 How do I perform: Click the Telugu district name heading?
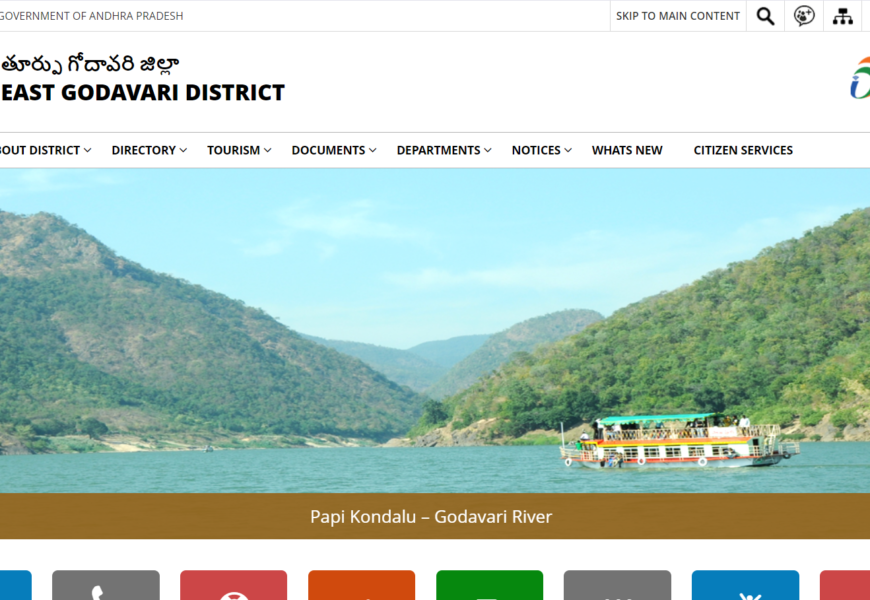coord(90,64)
